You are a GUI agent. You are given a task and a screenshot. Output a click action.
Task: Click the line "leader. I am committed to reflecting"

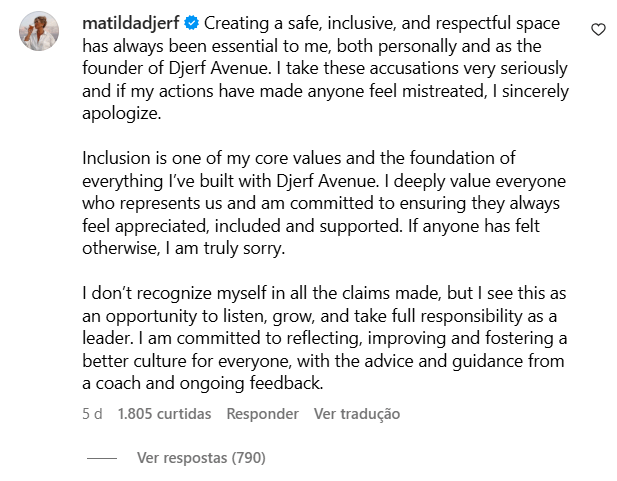[x=325, y=339]
